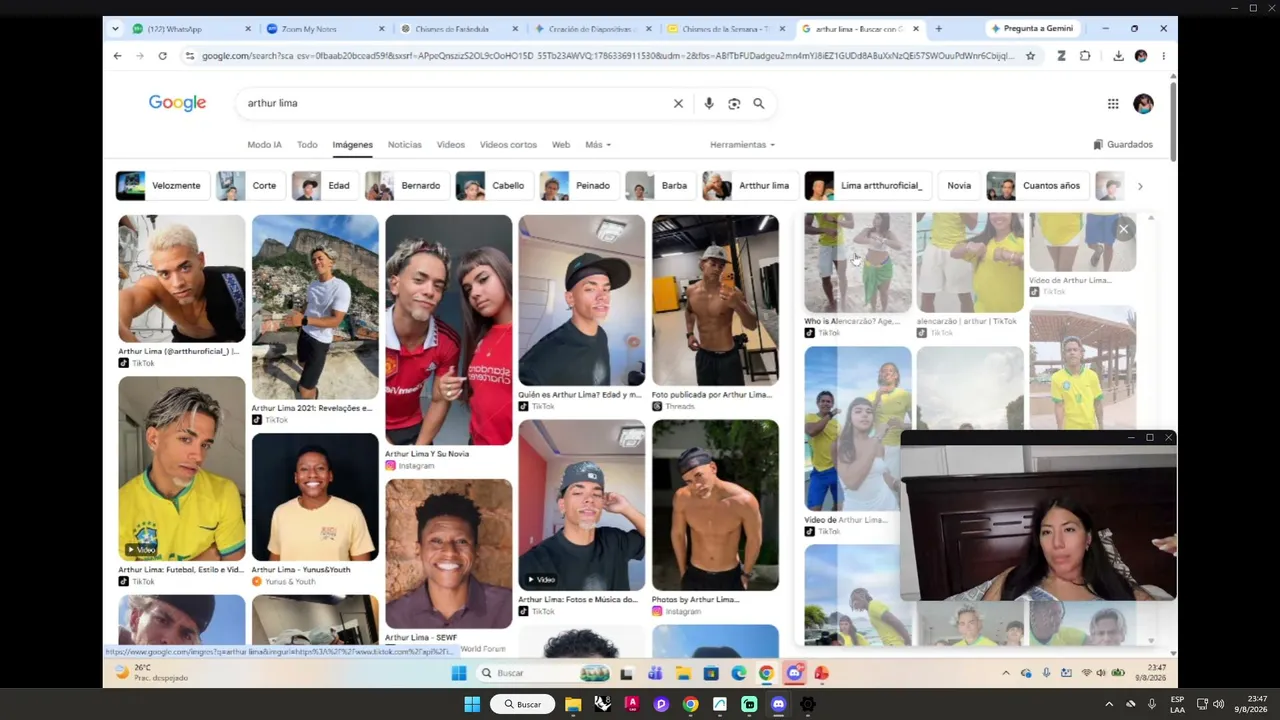Switch to the Zoom My Notes tab
The image size is (1280, 720).
pos(325,29)
